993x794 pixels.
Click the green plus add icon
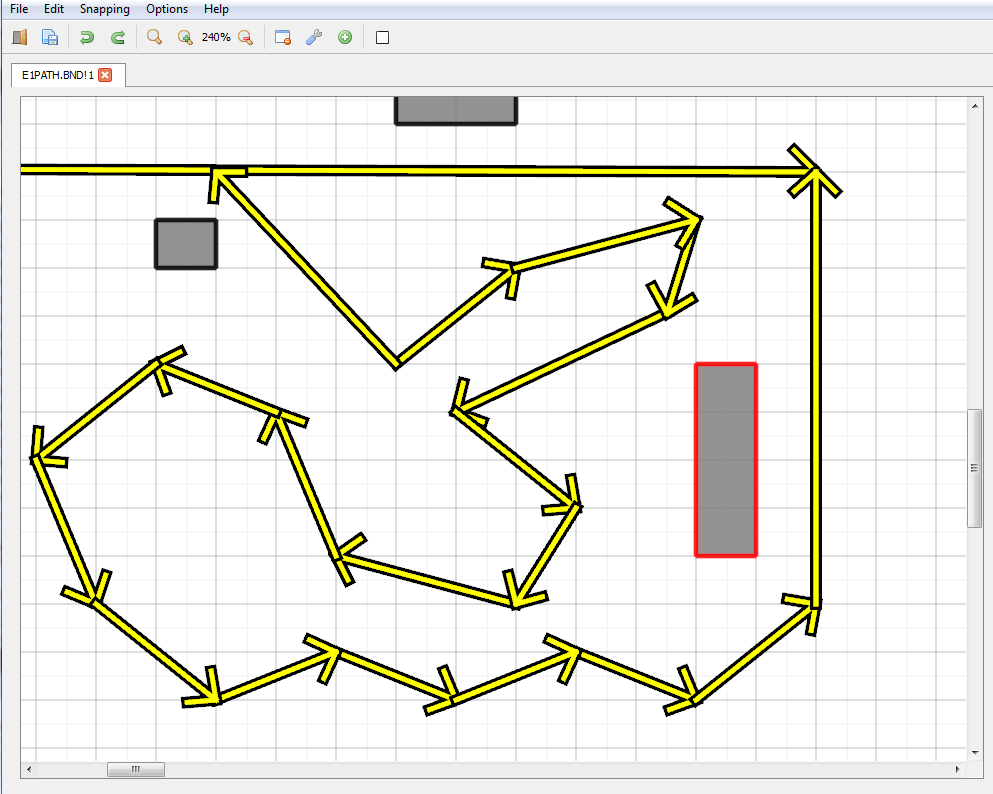[345, 38]
